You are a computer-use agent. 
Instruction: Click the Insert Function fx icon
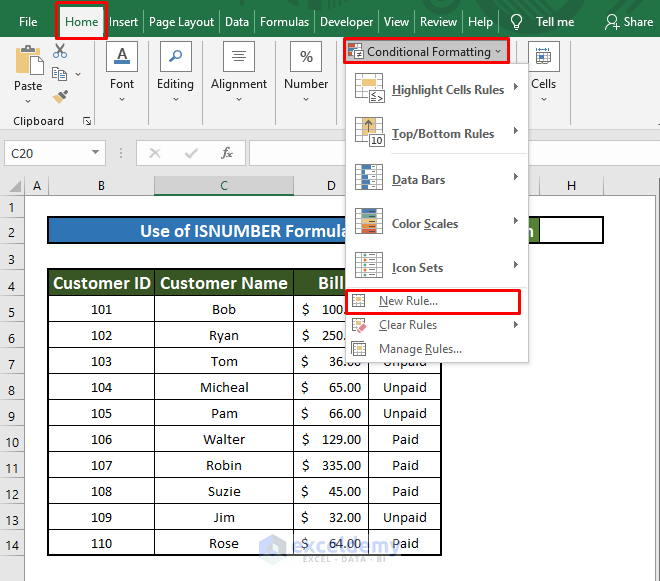coord(227,153)
